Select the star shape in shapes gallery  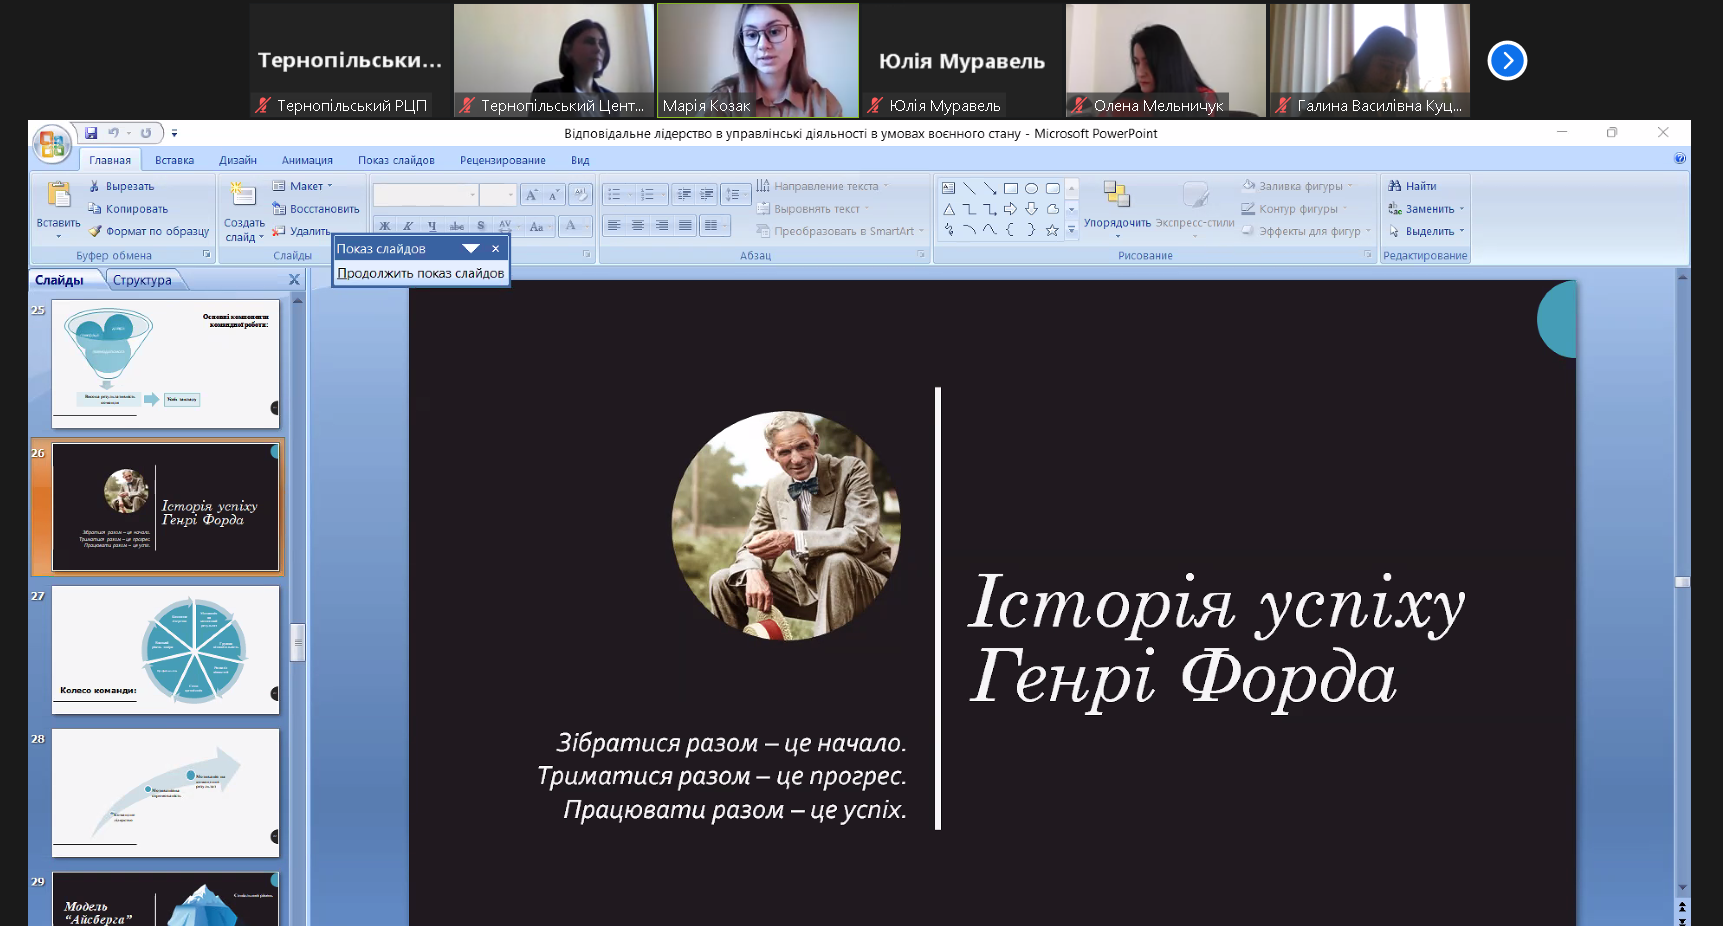[1052, 230]
